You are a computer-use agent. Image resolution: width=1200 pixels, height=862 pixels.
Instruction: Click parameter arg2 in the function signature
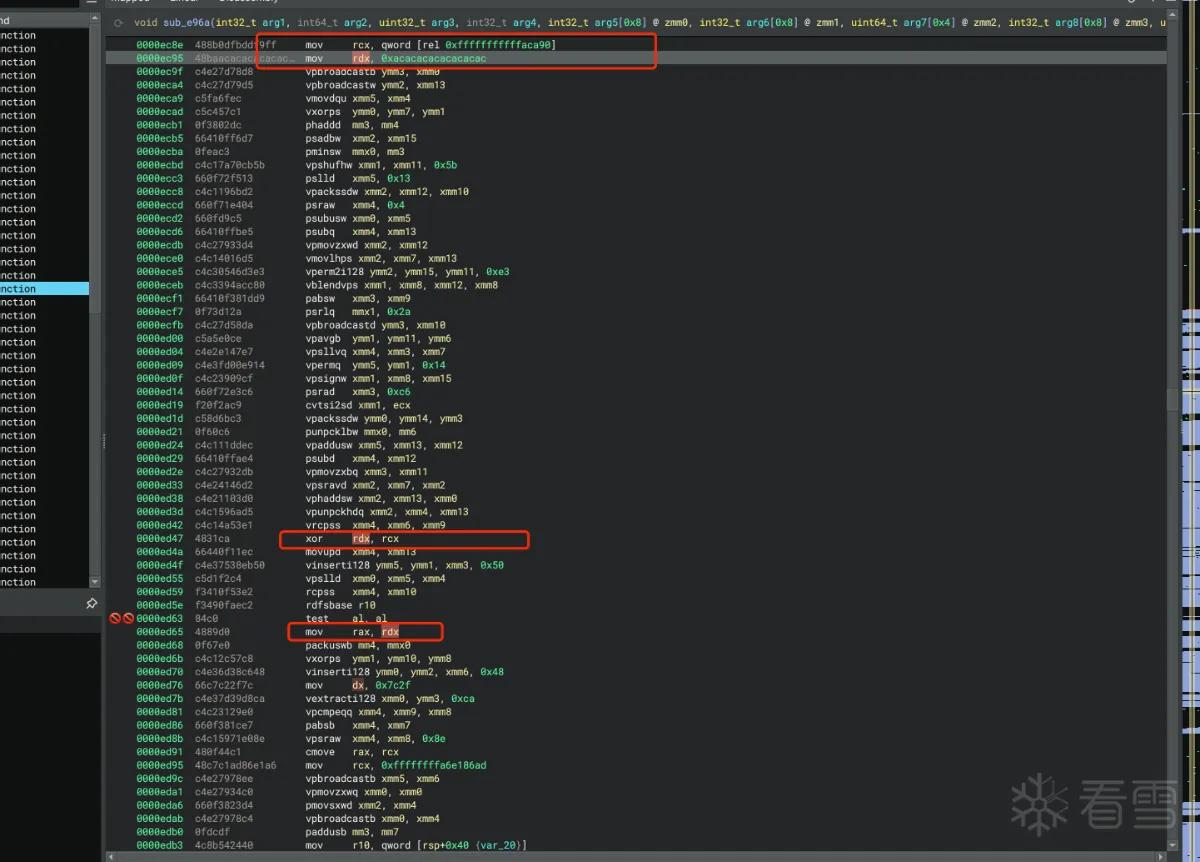tap(358, 22)
